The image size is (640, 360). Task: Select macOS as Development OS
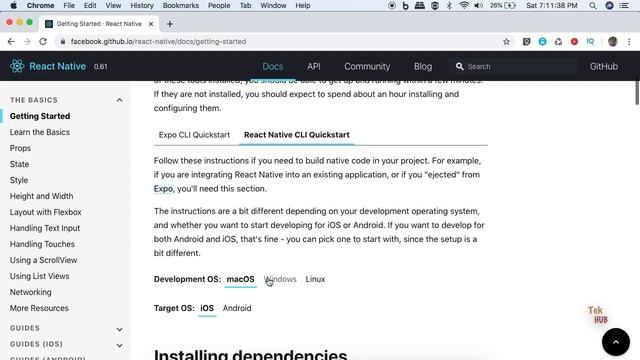[x=240, y=279]
